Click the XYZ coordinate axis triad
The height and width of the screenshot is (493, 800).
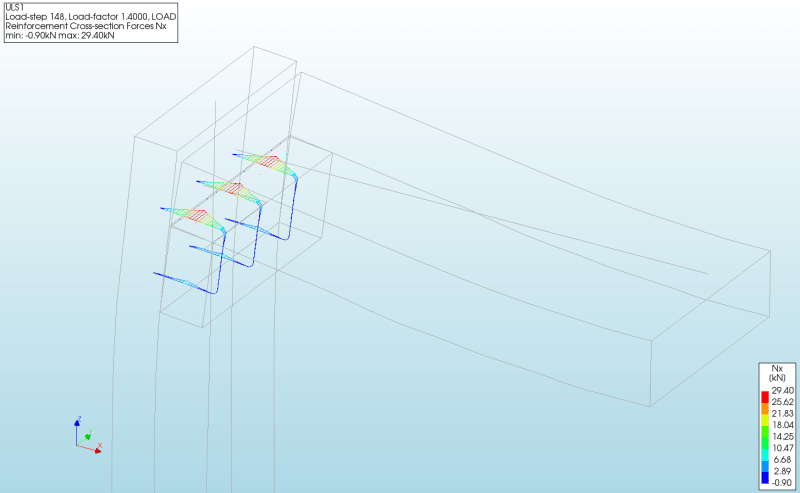coord(88,435)
